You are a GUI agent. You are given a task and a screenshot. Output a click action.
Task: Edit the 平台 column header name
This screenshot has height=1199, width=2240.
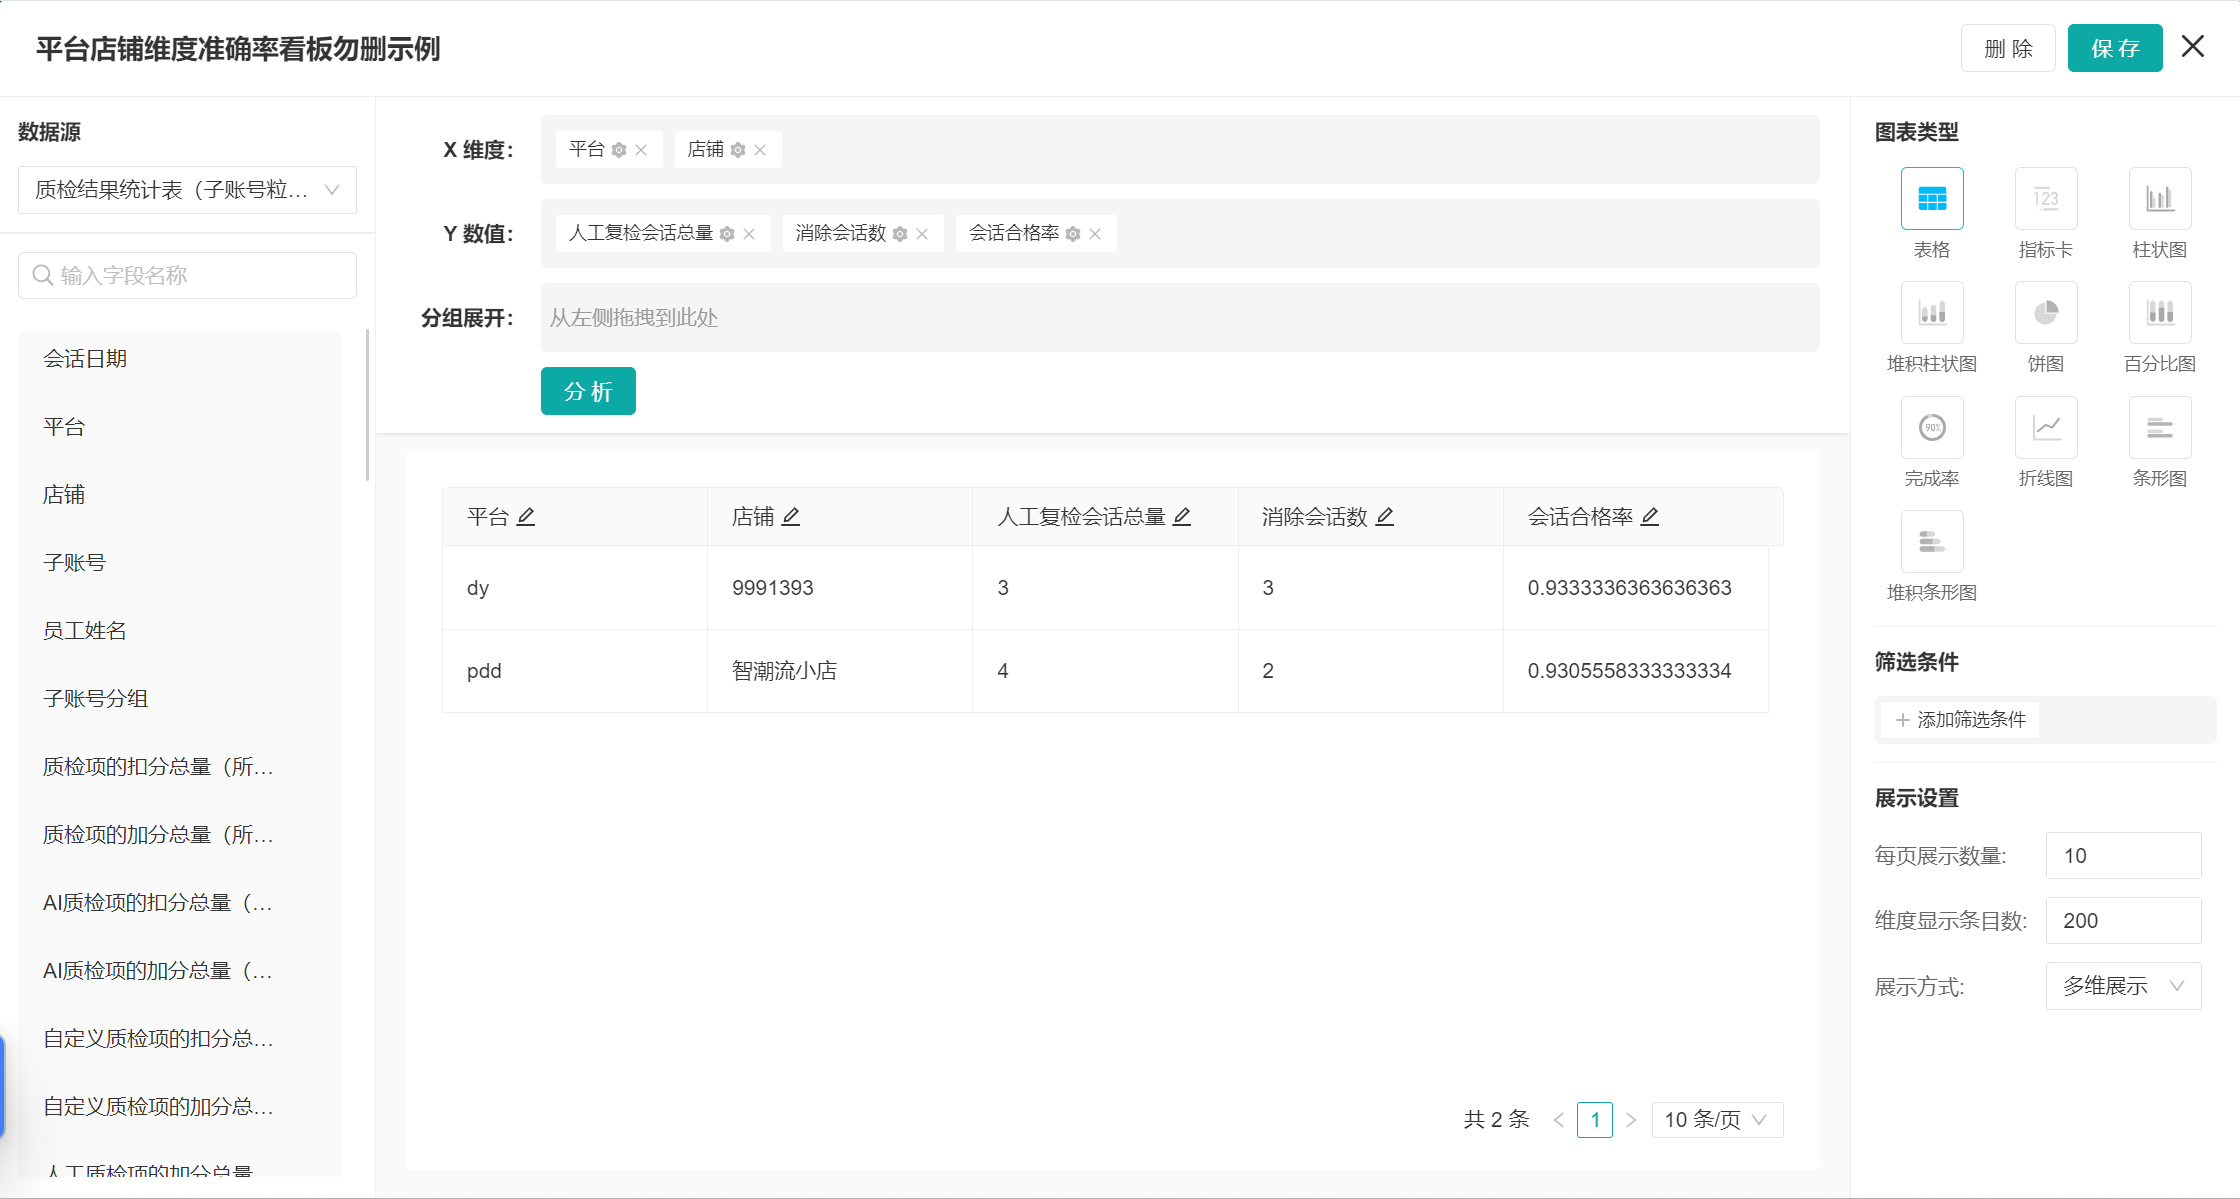pos(526,516)
